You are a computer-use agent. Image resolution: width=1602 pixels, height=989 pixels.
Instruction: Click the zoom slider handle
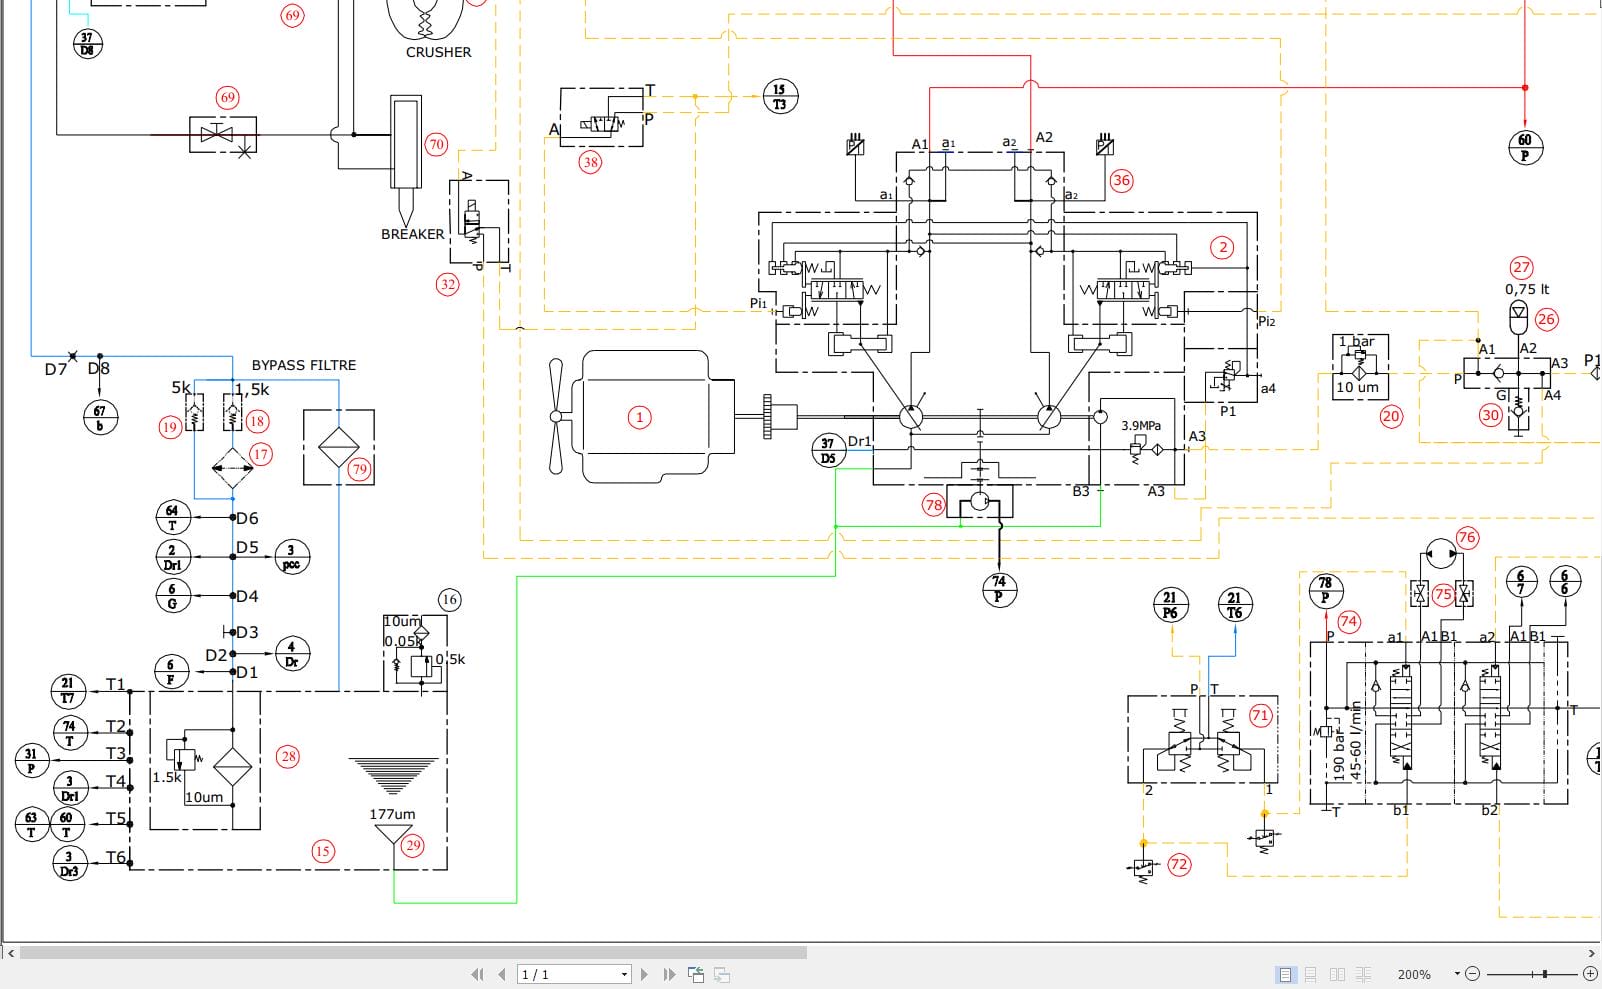tap(1545, 973)
